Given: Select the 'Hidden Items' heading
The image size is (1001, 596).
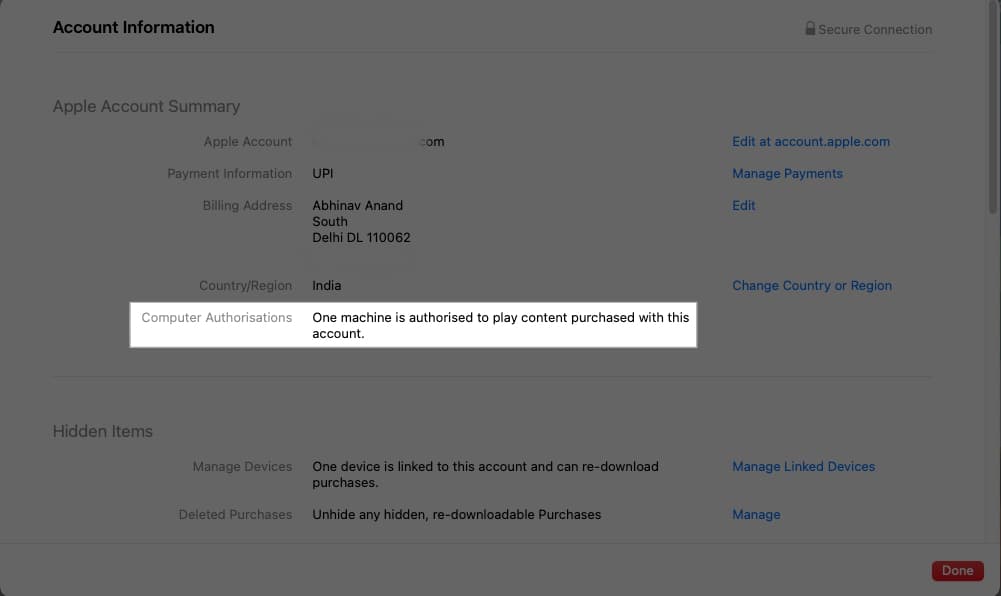Looking at the screenshot, I should pos(103,431).
